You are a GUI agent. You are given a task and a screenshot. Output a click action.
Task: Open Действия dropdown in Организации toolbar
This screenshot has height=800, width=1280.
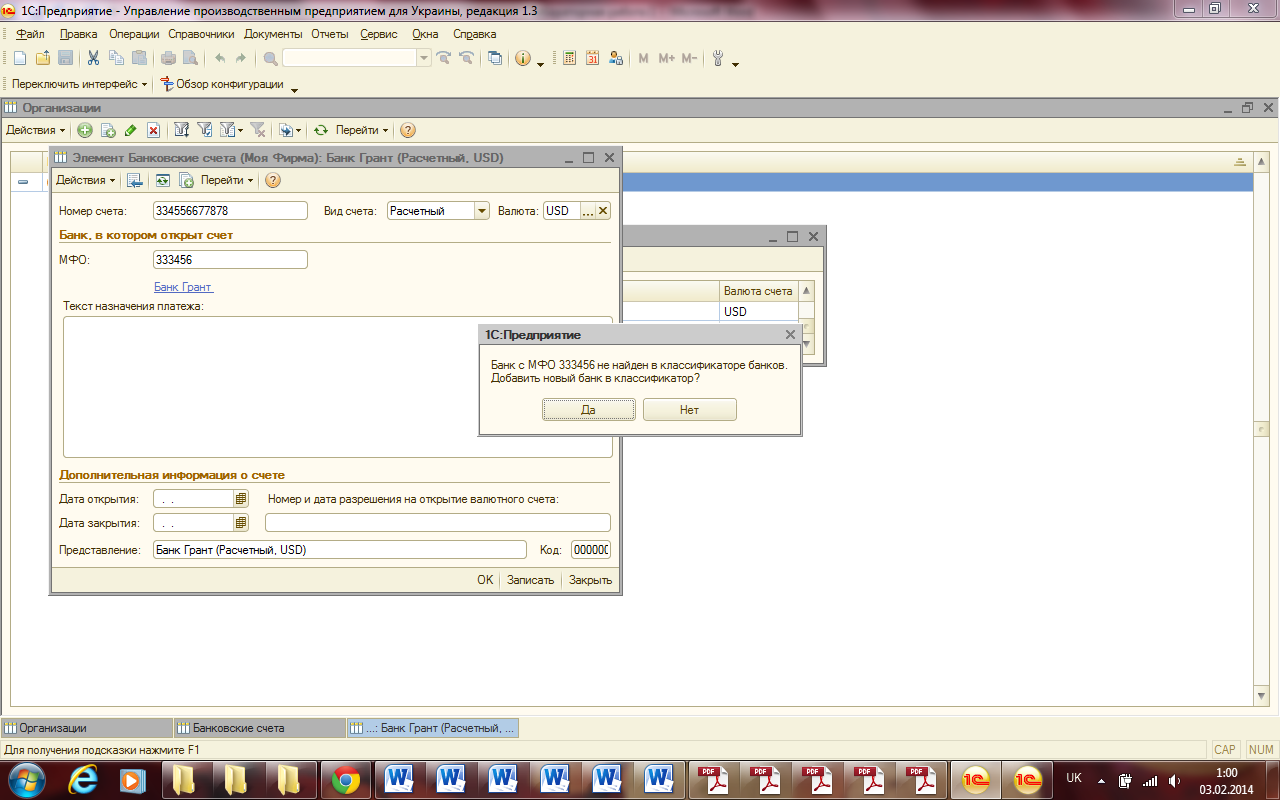click(36, 130)
